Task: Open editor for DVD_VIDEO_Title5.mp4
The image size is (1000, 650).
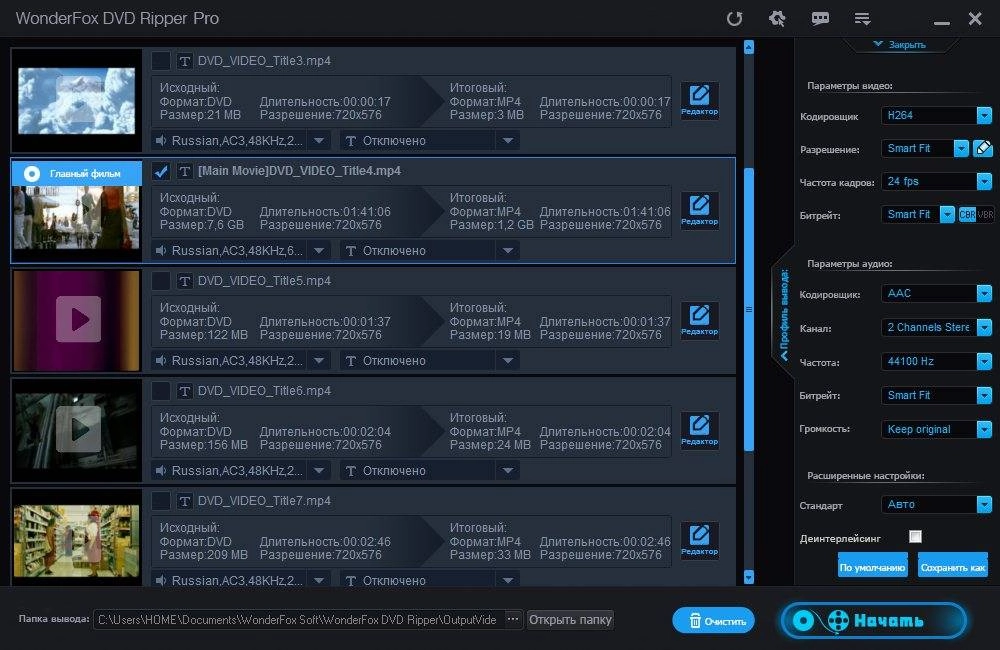Action: (700, 321)
